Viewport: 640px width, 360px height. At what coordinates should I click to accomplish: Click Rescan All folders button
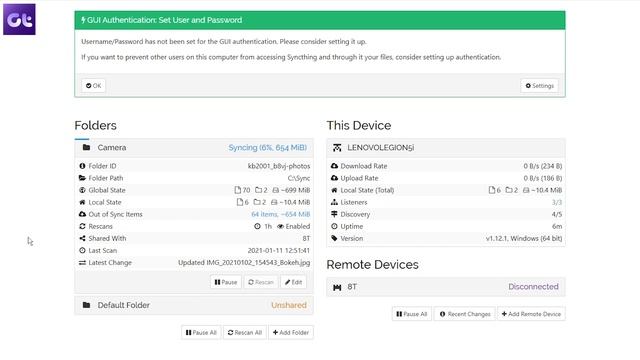coord(245,333)
